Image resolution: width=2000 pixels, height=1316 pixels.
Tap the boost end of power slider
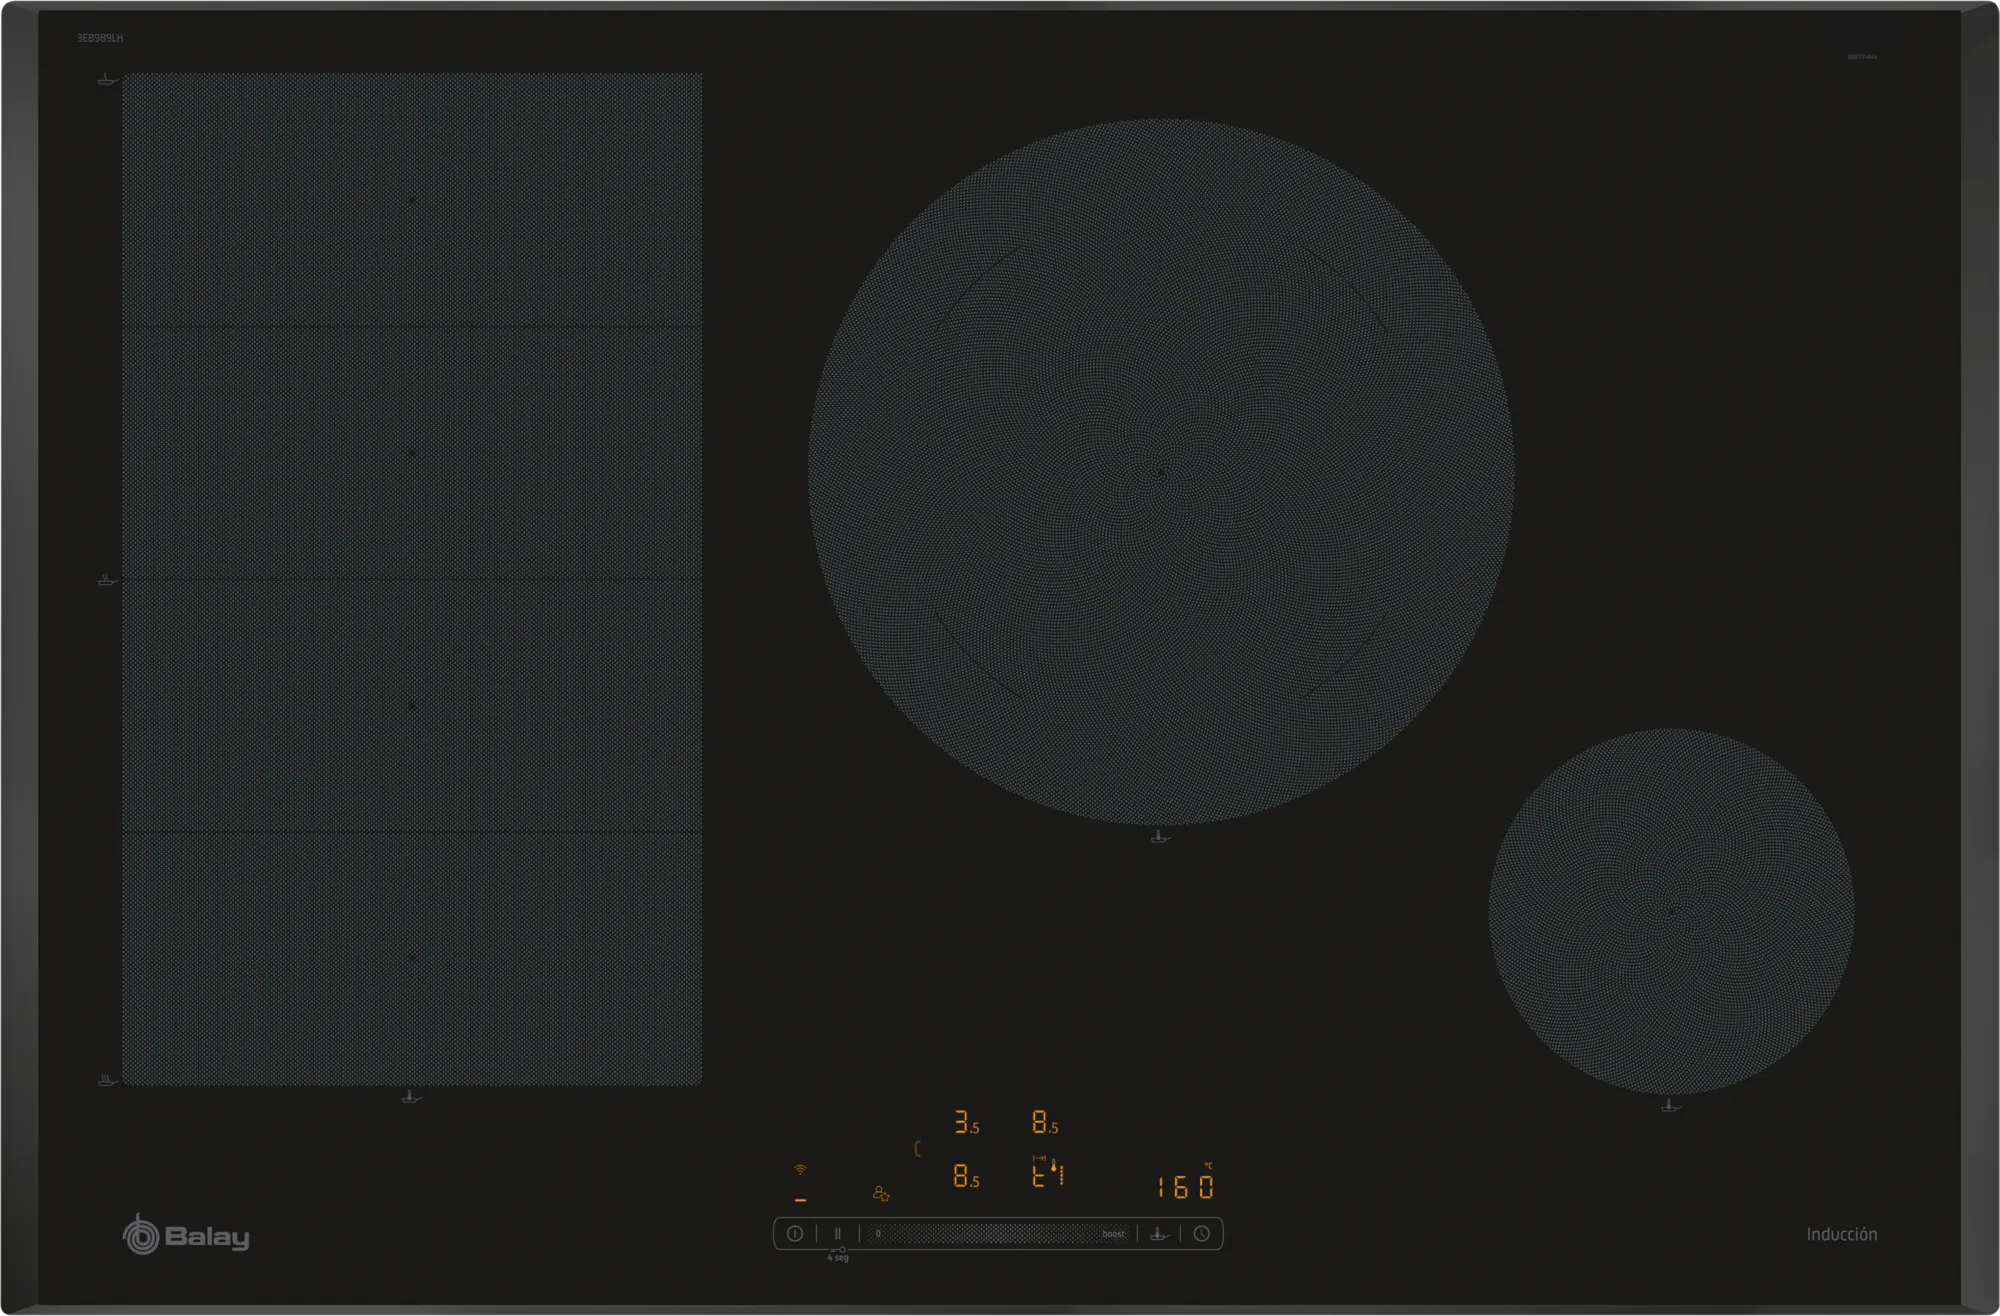tap(1113, 1234)
